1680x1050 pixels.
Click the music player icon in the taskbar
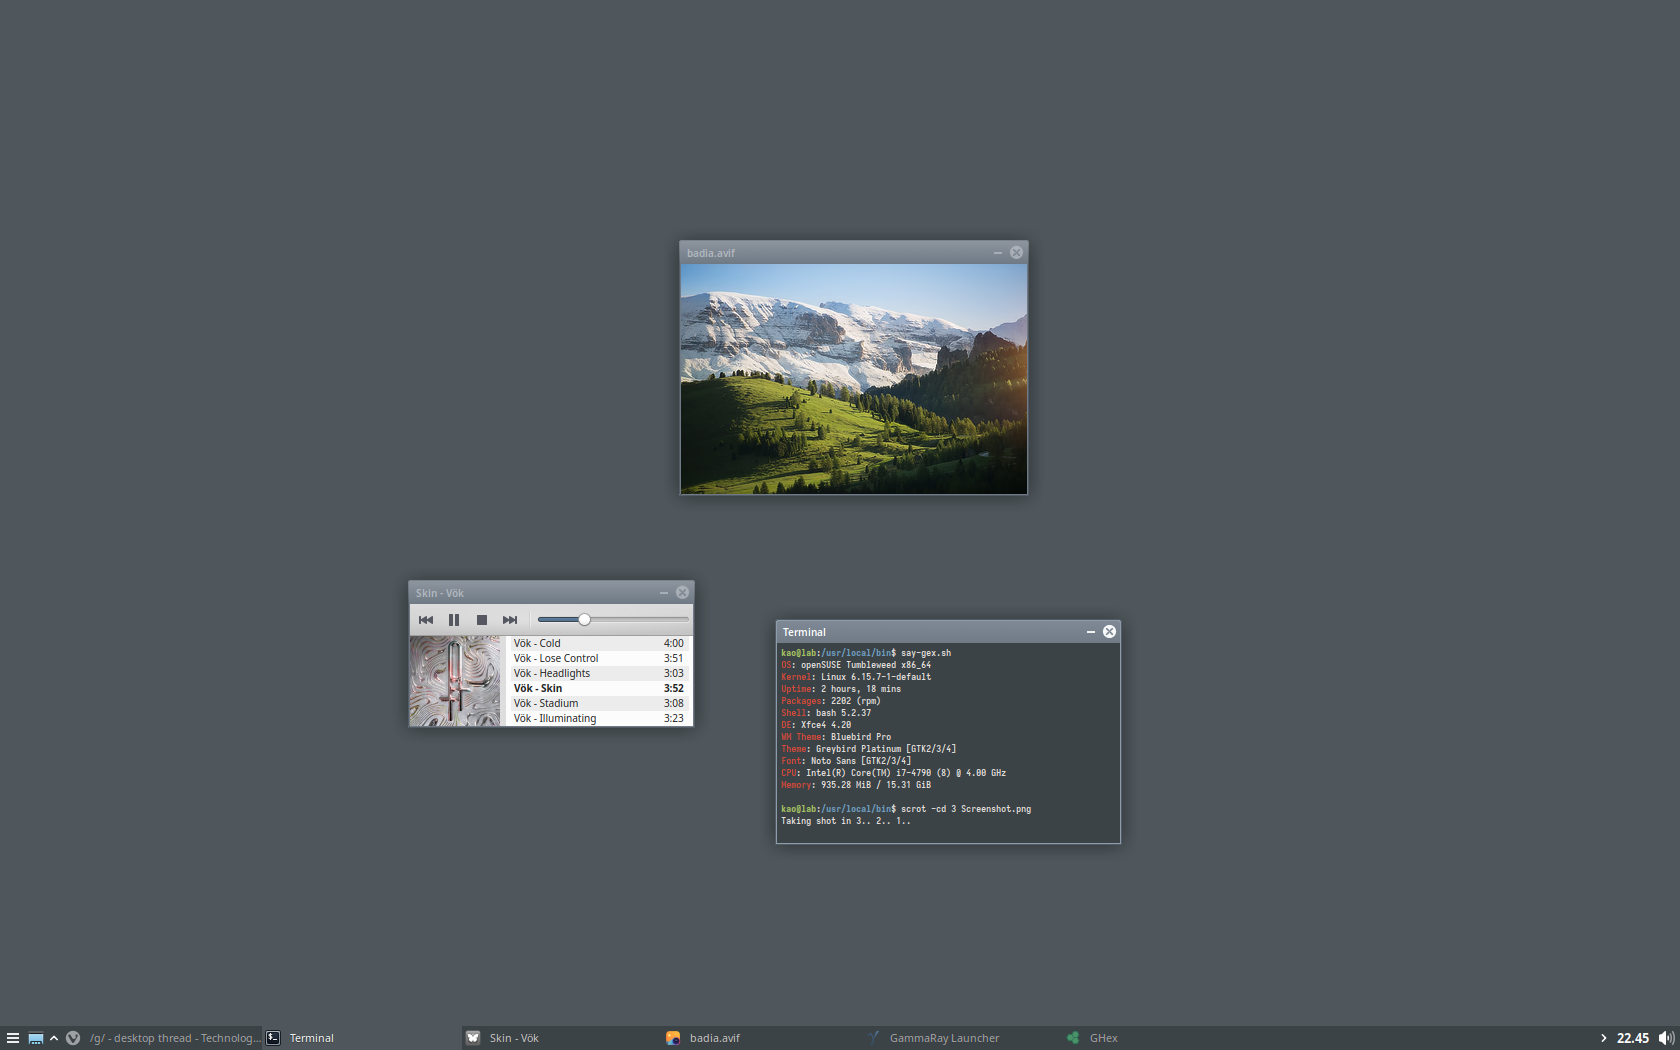473,1038
